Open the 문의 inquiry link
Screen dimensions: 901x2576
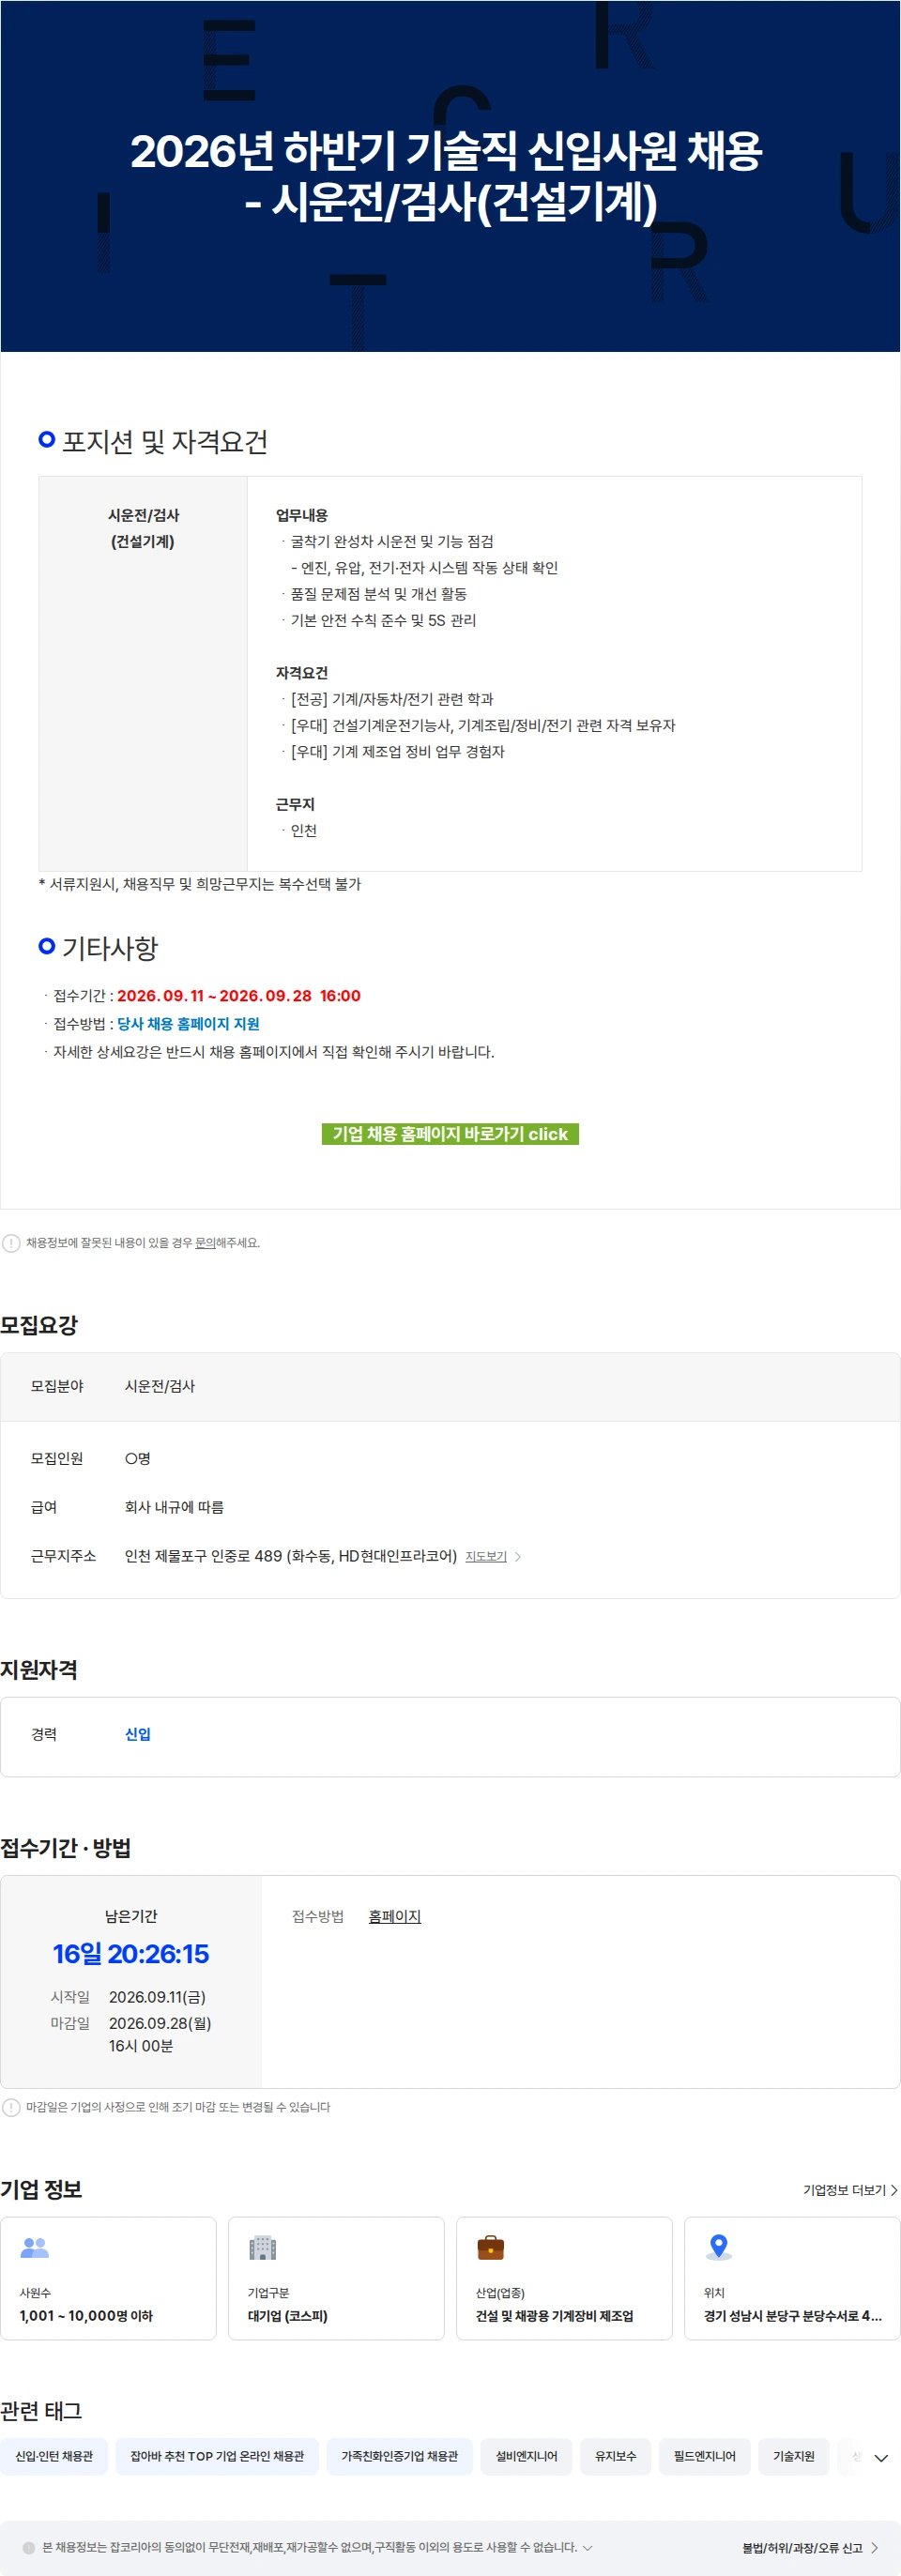pos(205,1242)
